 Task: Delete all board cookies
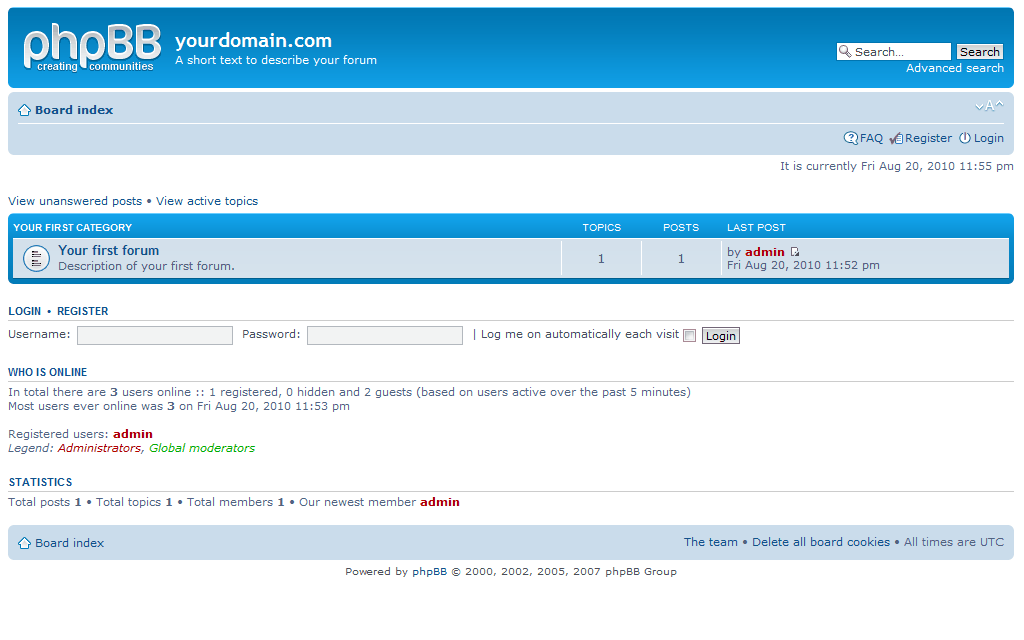point(820,542)
